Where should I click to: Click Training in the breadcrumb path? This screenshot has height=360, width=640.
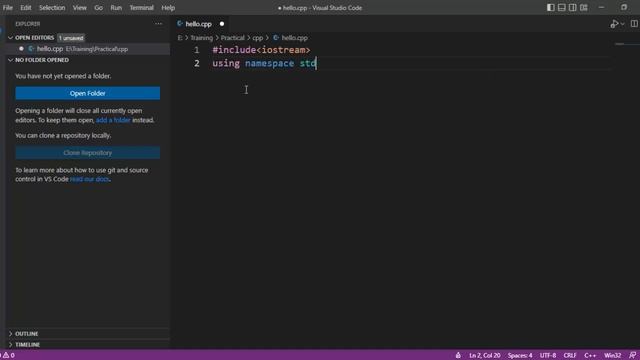tap(202, 38)
